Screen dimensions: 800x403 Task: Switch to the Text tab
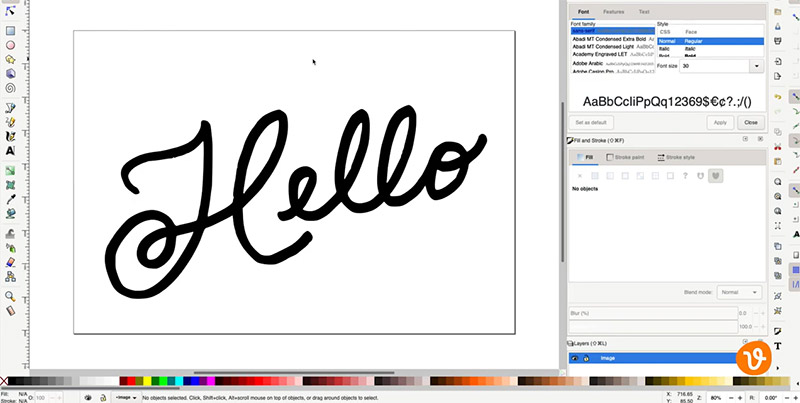point(644,12)
